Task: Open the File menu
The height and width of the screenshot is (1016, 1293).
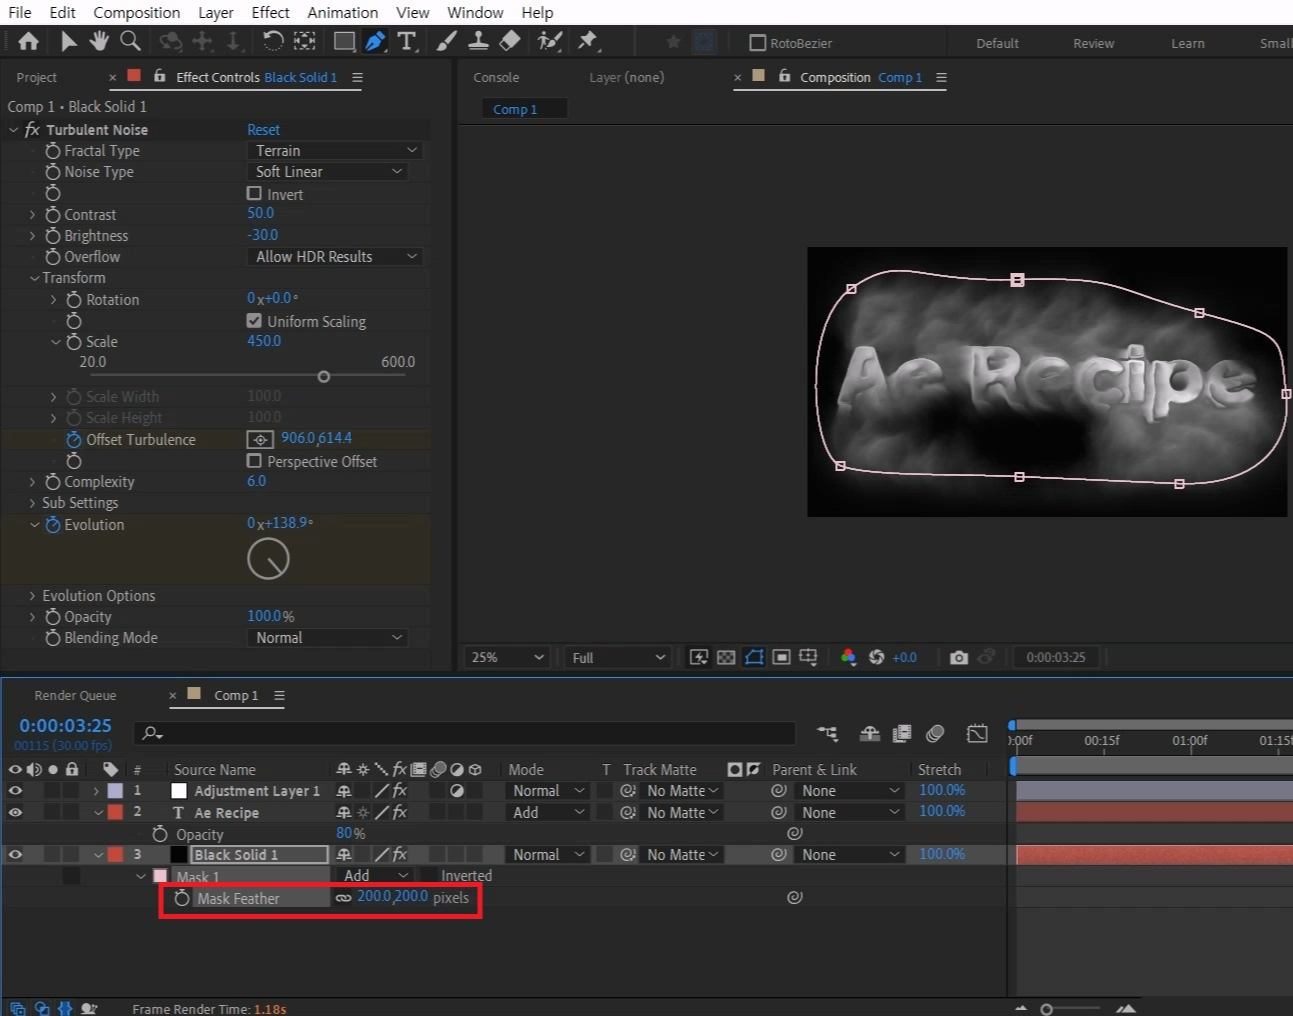Action: 20,12
